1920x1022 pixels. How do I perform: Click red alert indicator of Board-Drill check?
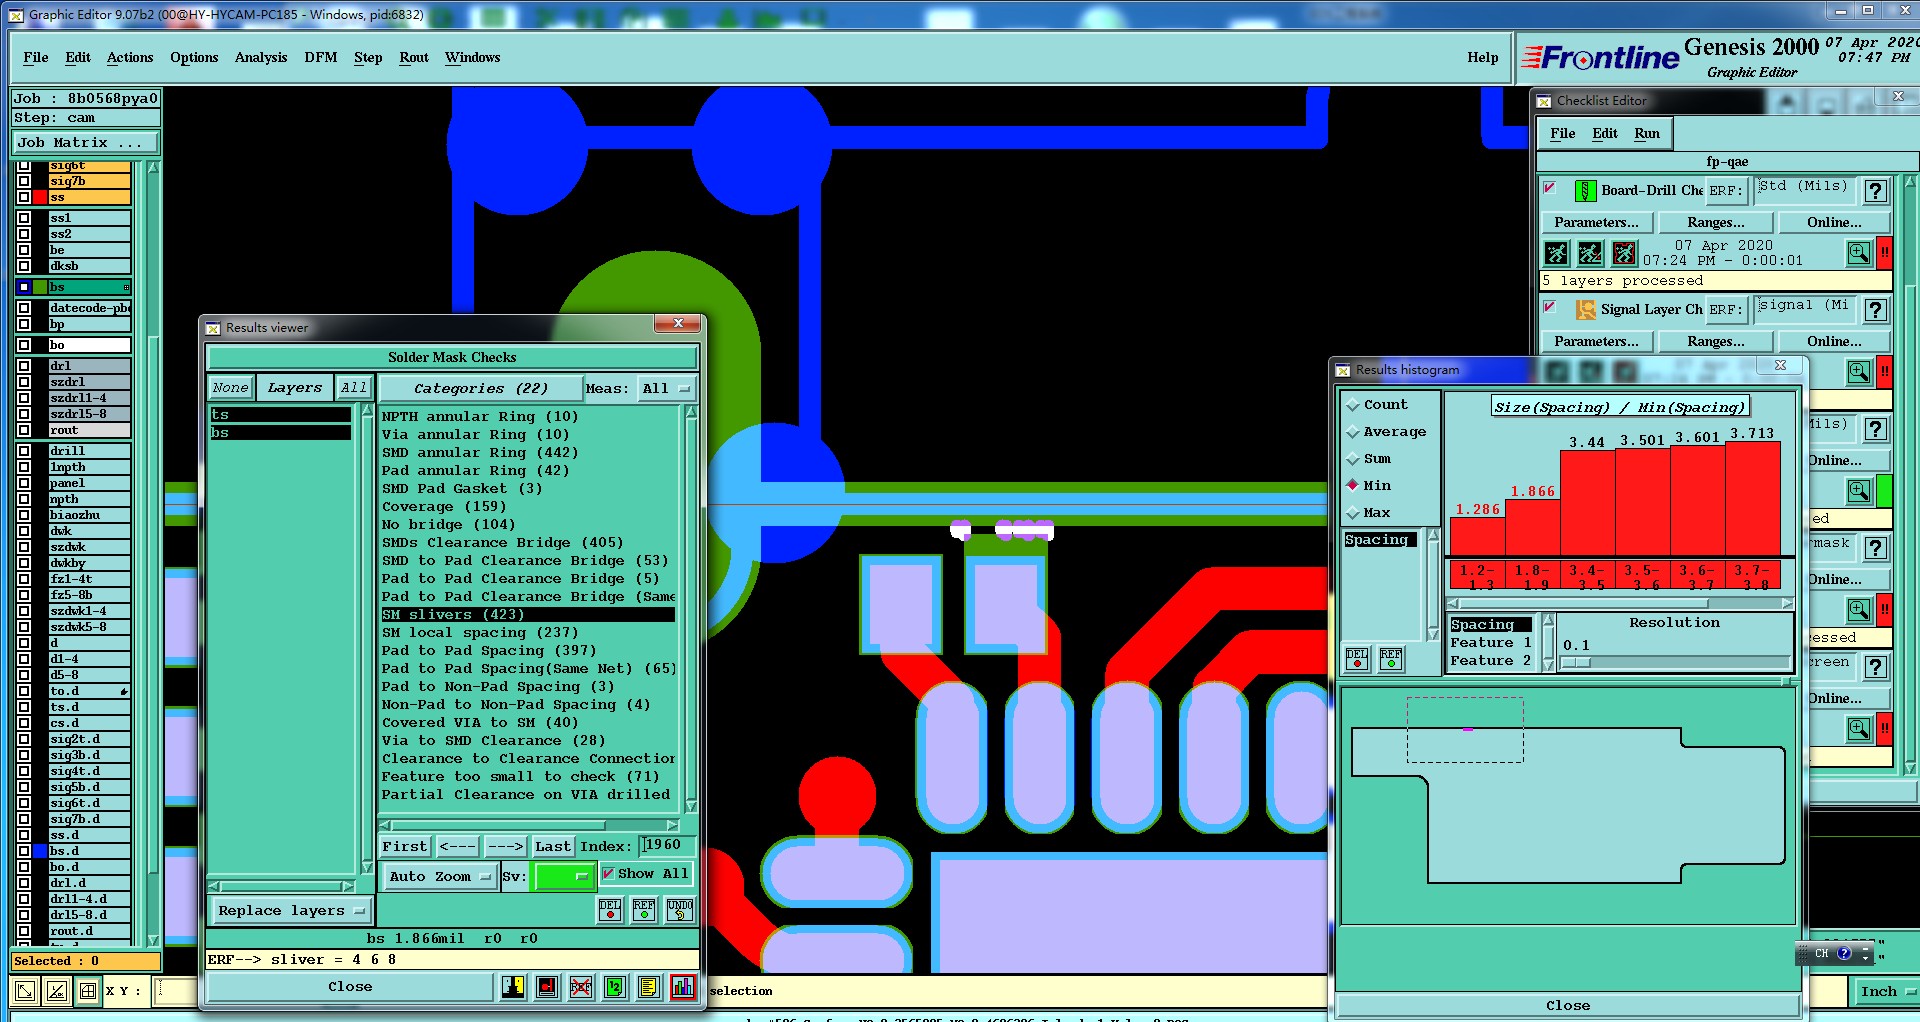(x=1885, y=253)
